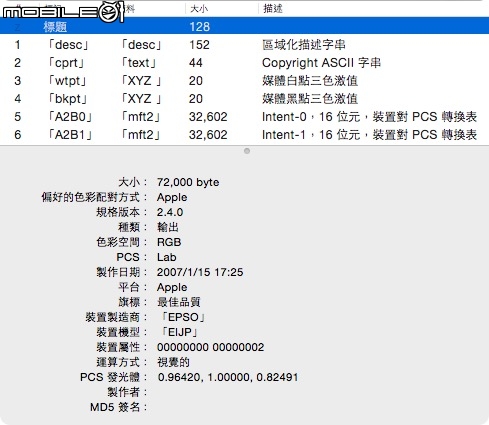This screenshot has width=489, height=425.
Task: Select tag row 2 「cprt」
Action: 244,63
